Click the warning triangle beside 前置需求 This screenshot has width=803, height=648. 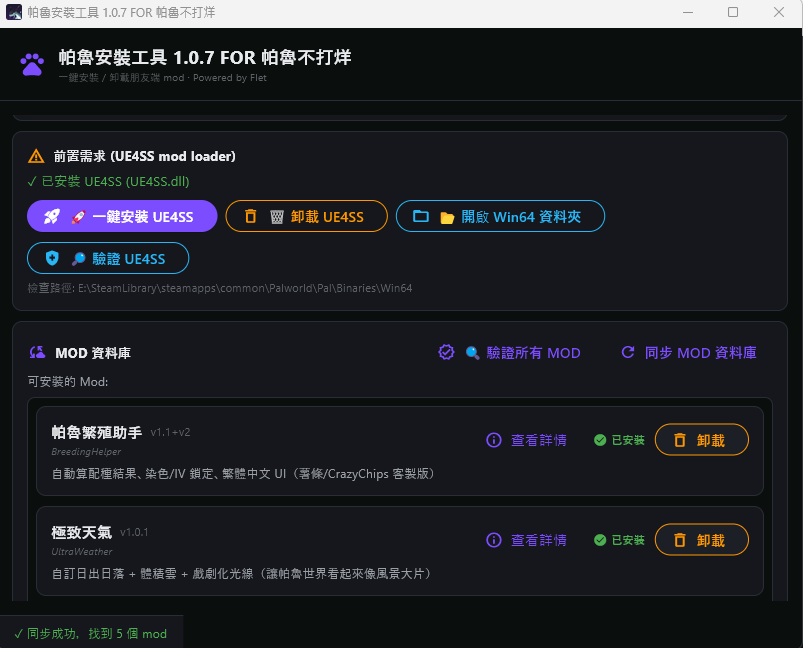click(36, 156)
